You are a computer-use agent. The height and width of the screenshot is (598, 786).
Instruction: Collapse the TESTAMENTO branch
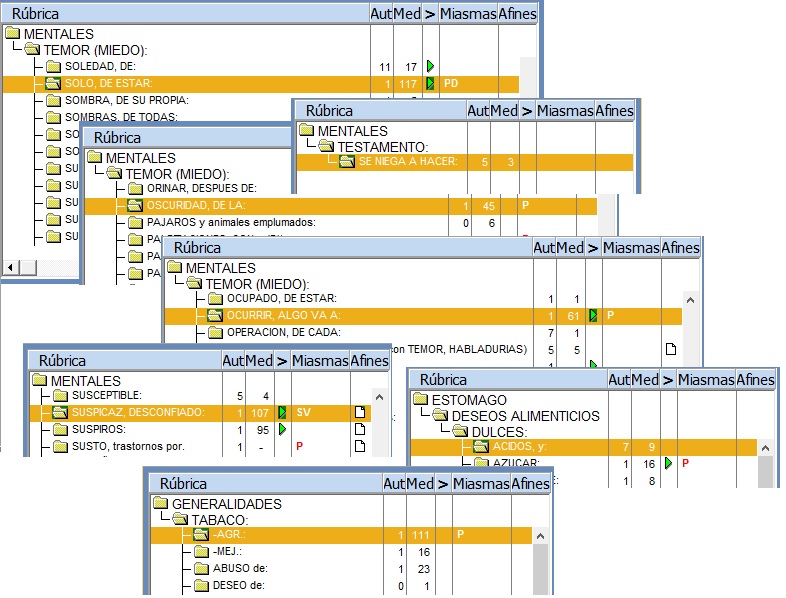(x=326, y=146)
